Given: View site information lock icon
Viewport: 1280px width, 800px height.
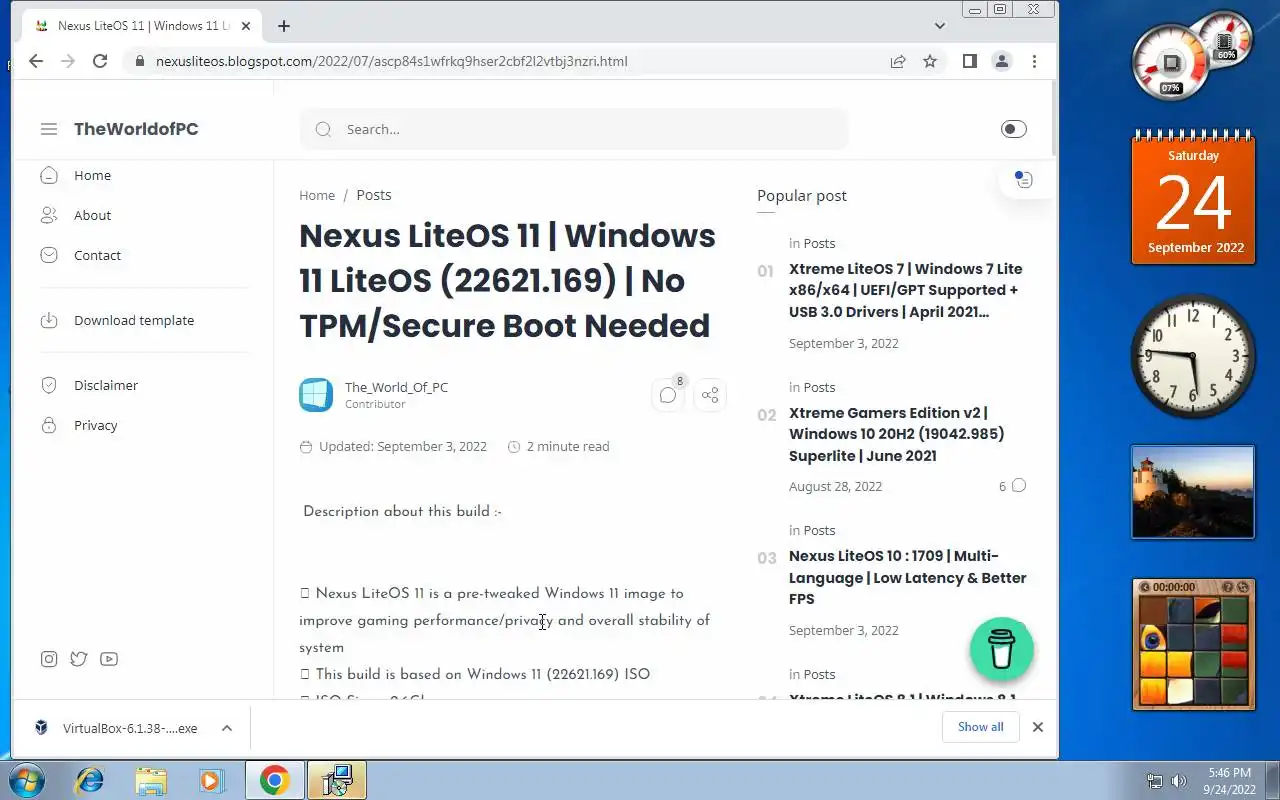Looking at the screenshot, I should (x=139, y=61).
